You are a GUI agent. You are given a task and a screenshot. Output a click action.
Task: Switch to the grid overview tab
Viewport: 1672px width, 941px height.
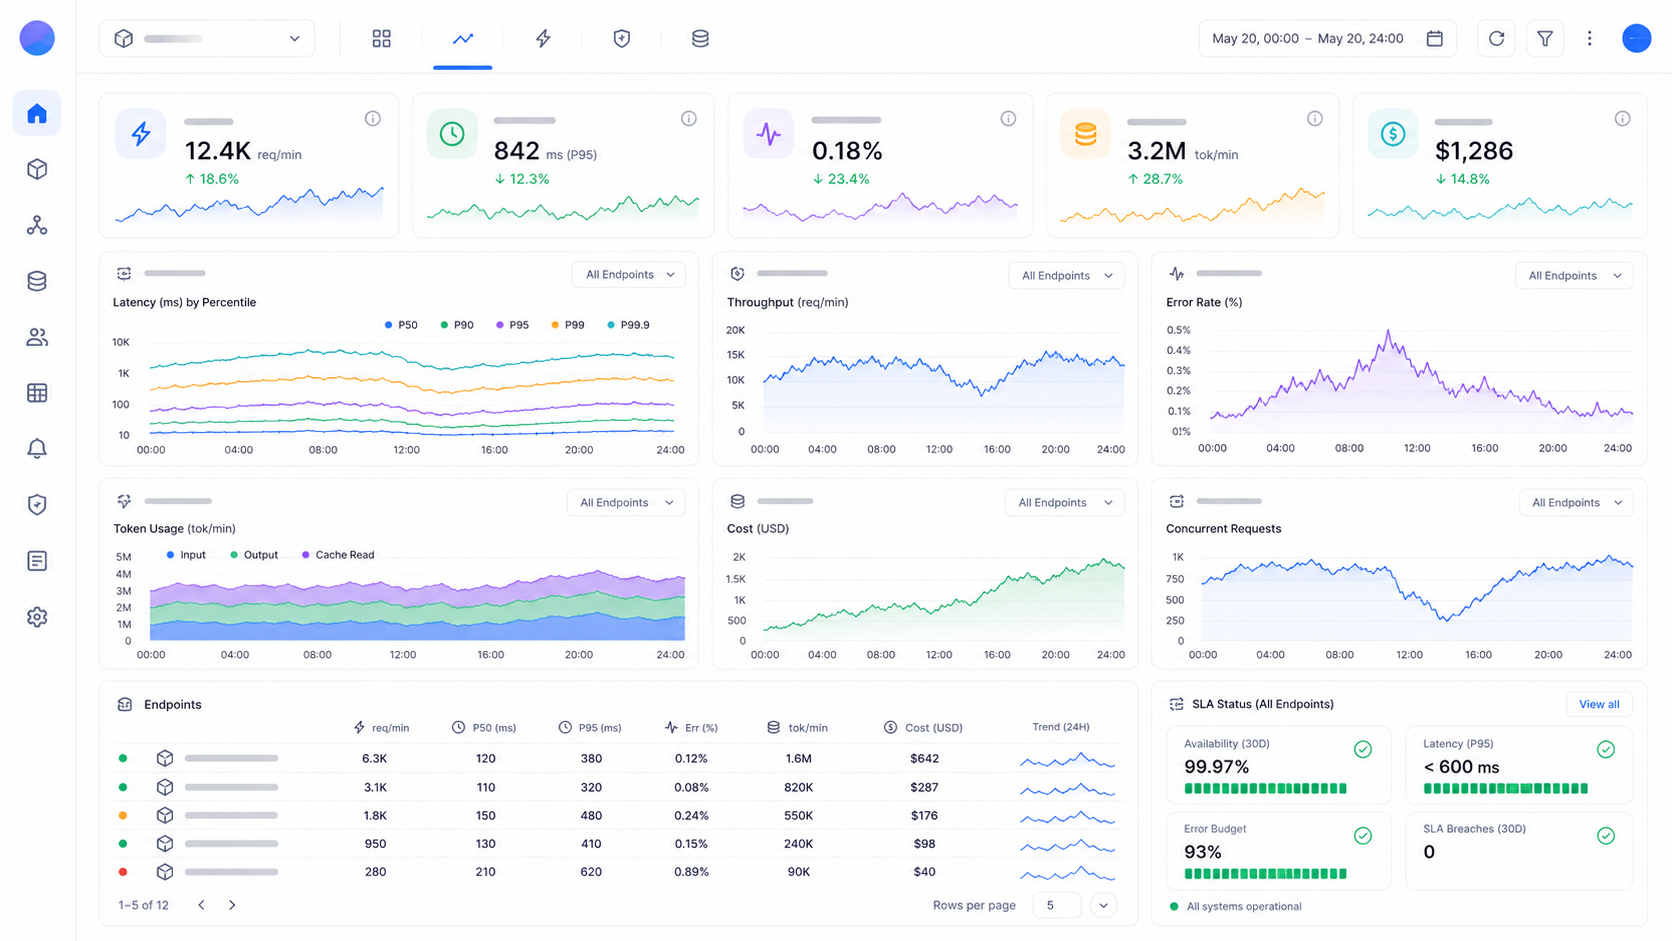tap(381, 38)
